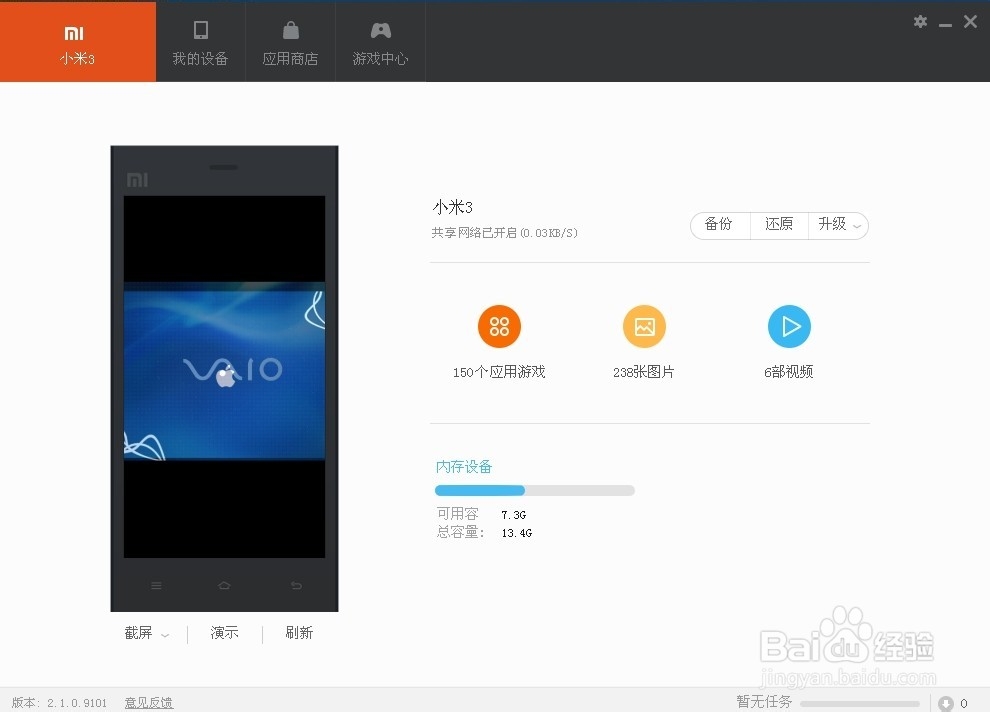Click the 演示 demo button

(225, 632)
